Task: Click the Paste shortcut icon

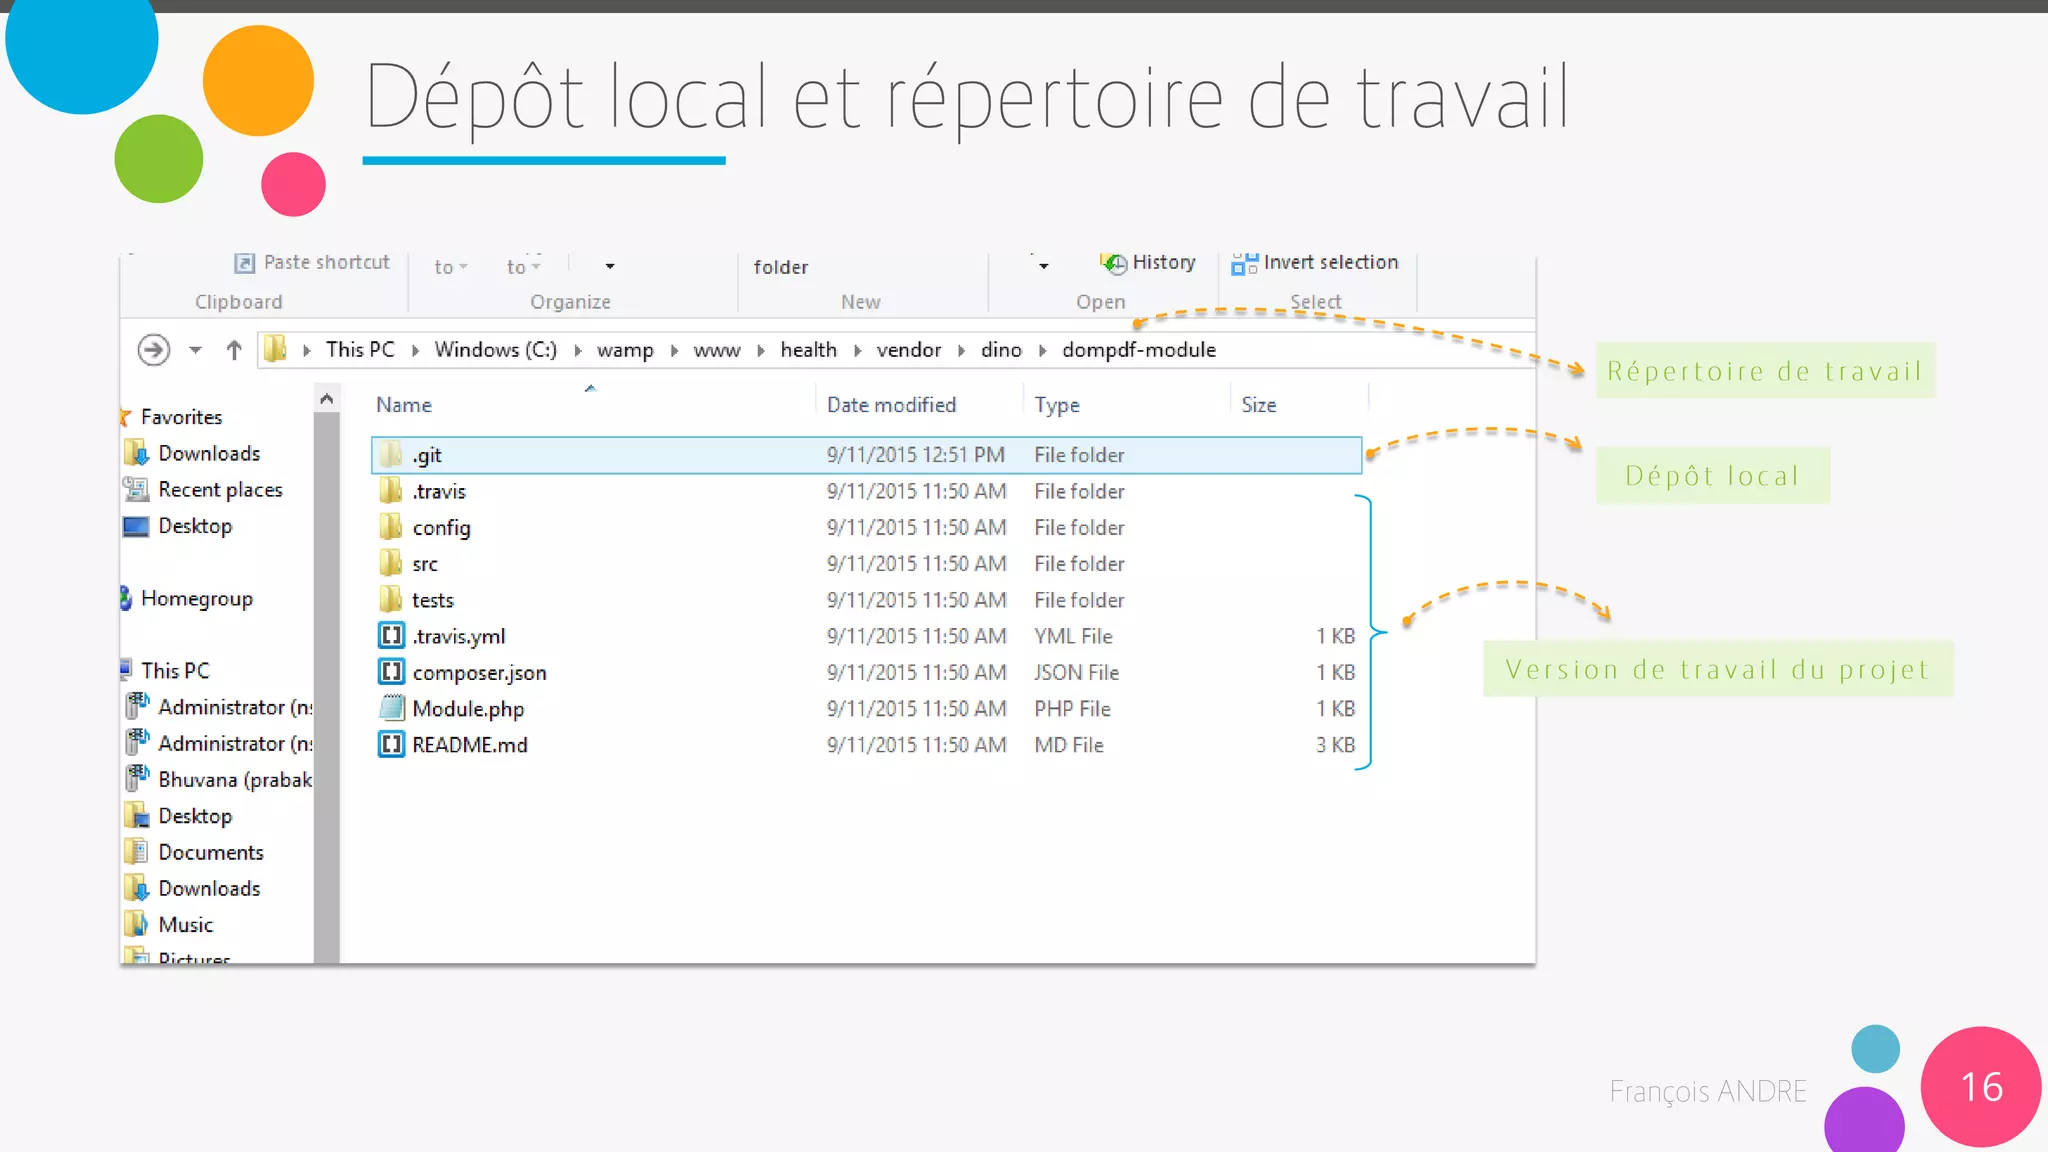Action: (x=244, y=263)
